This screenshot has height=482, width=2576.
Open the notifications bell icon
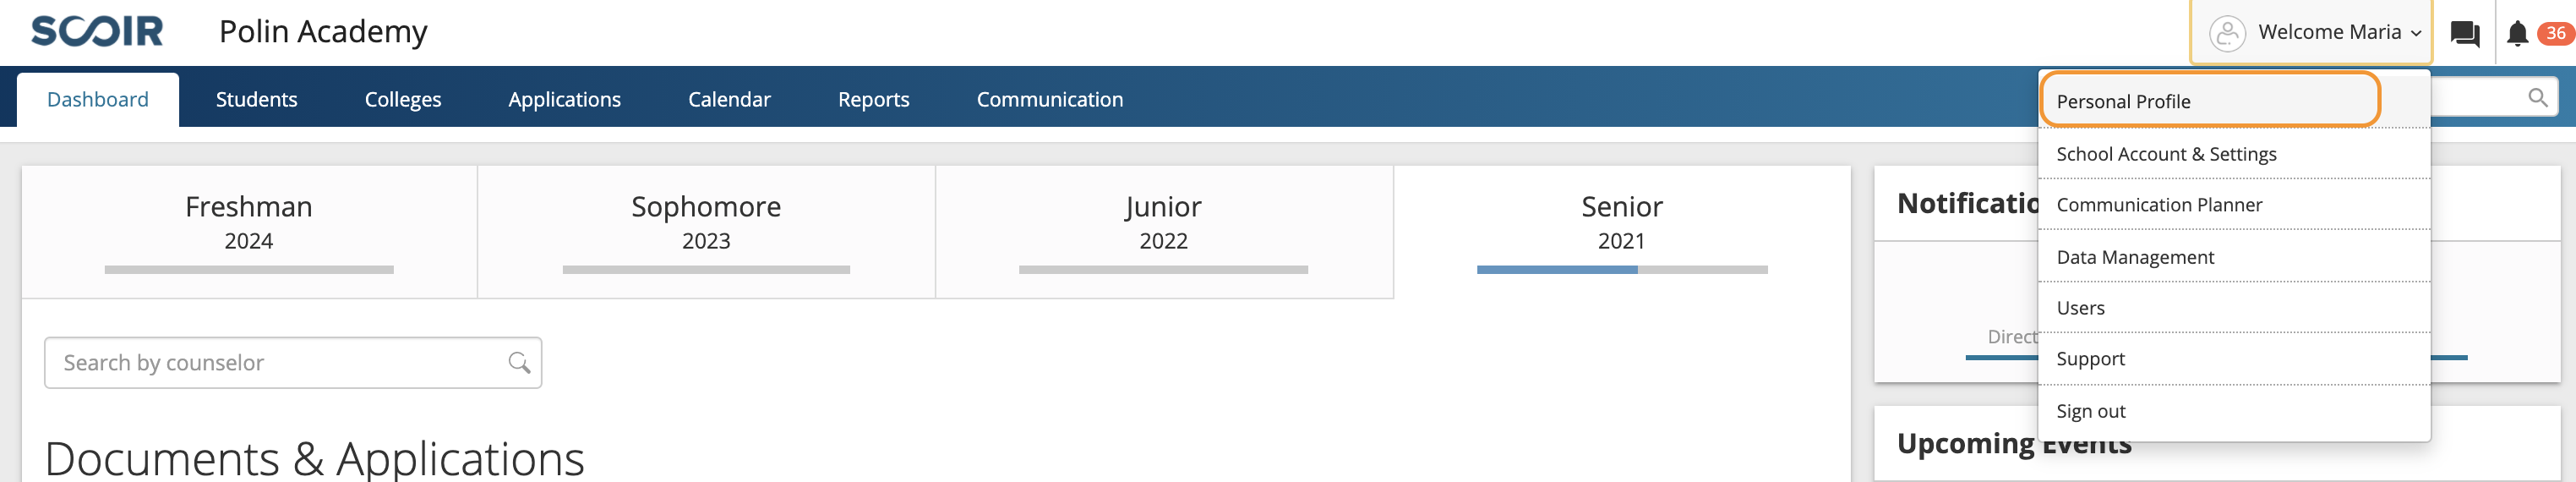[x=2517, y=33]
